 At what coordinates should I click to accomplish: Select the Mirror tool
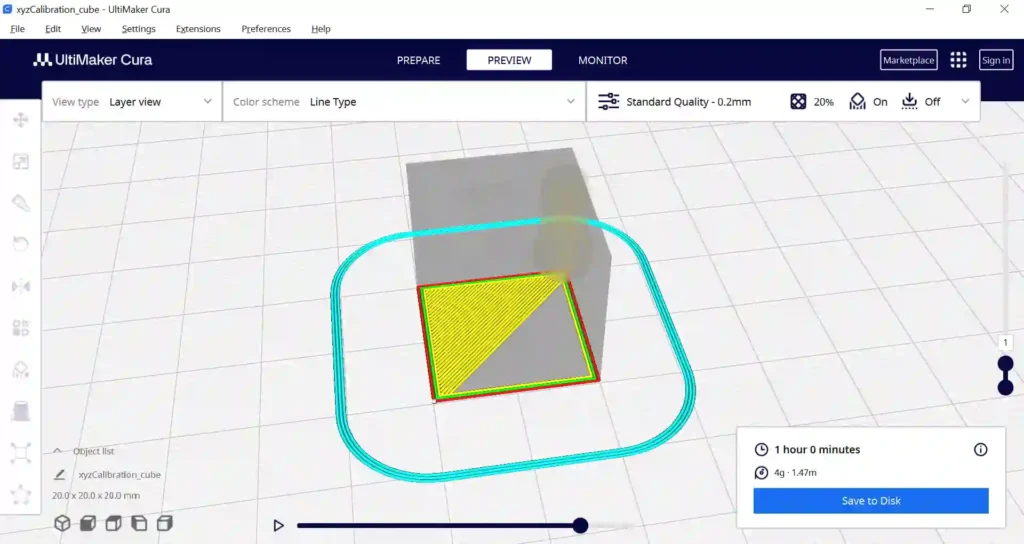coord(21,286)
